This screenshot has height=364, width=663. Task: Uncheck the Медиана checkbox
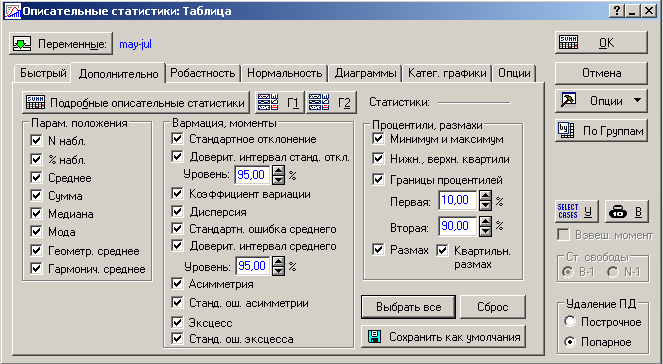coord(36,214)
